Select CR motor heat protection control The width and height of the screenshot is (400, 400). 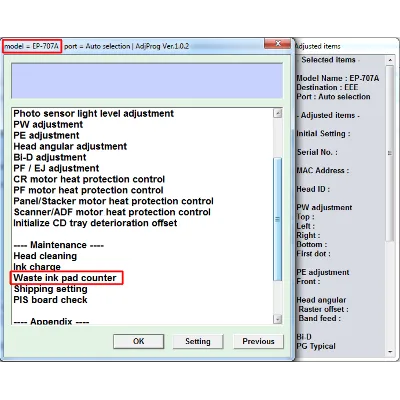(89, 179)
